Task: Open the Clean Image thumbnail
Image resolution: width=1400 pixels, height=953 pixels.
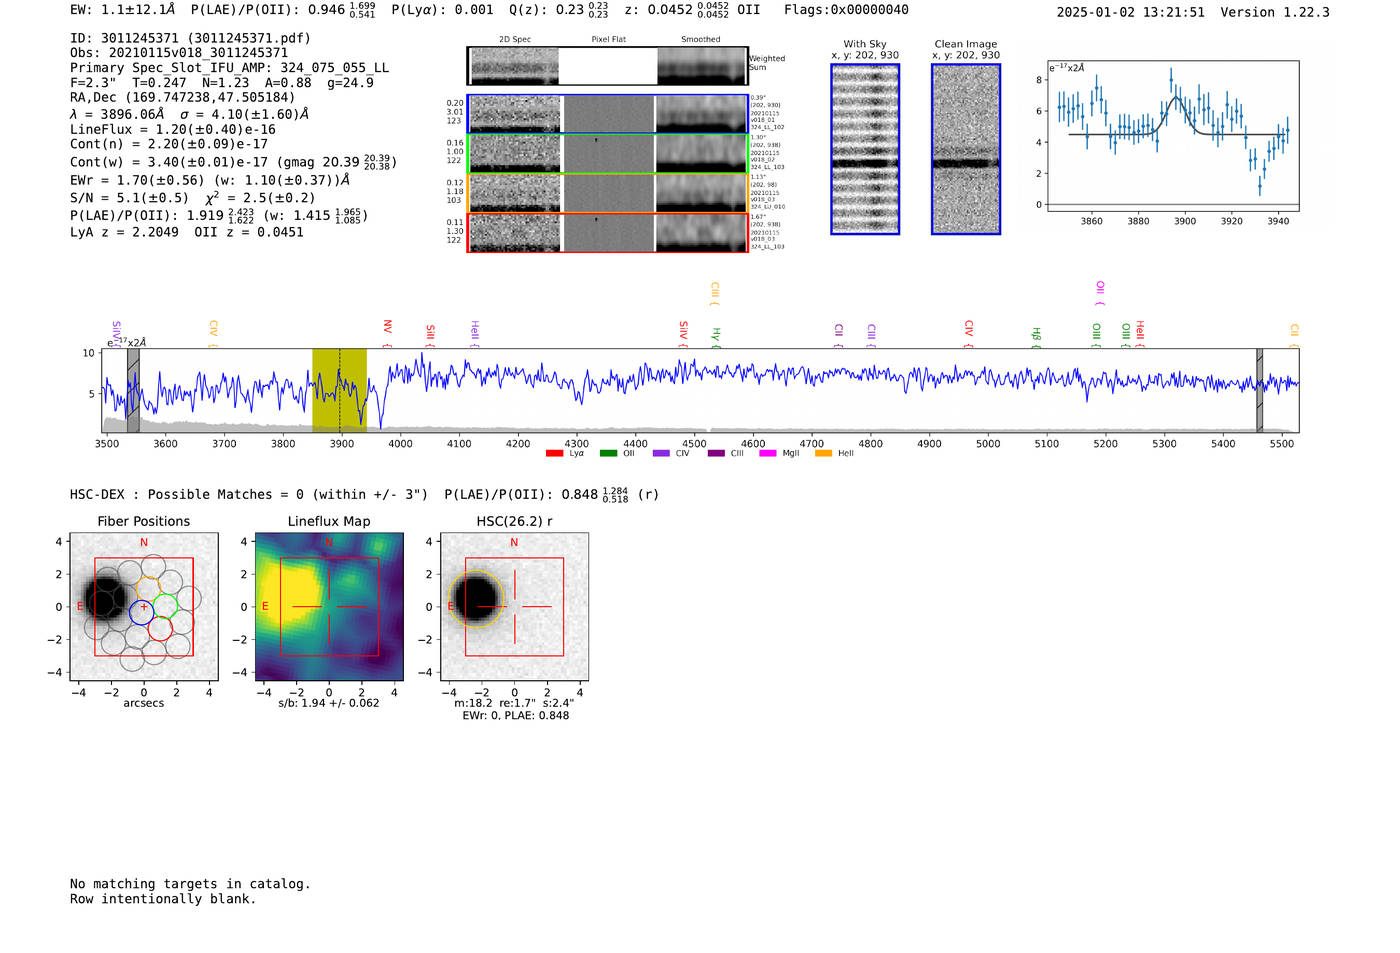Action: 966,149
